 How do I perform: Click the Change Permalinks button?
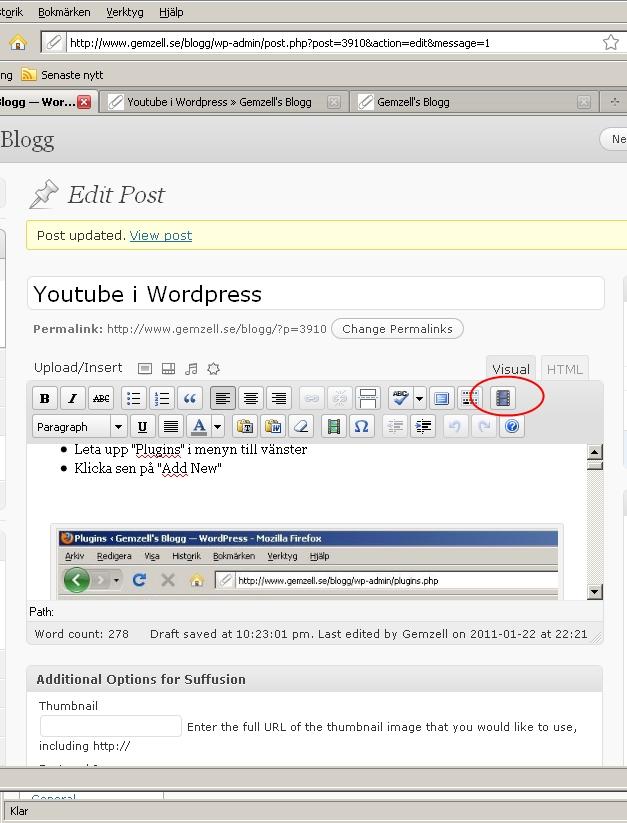tap(397, 329)
